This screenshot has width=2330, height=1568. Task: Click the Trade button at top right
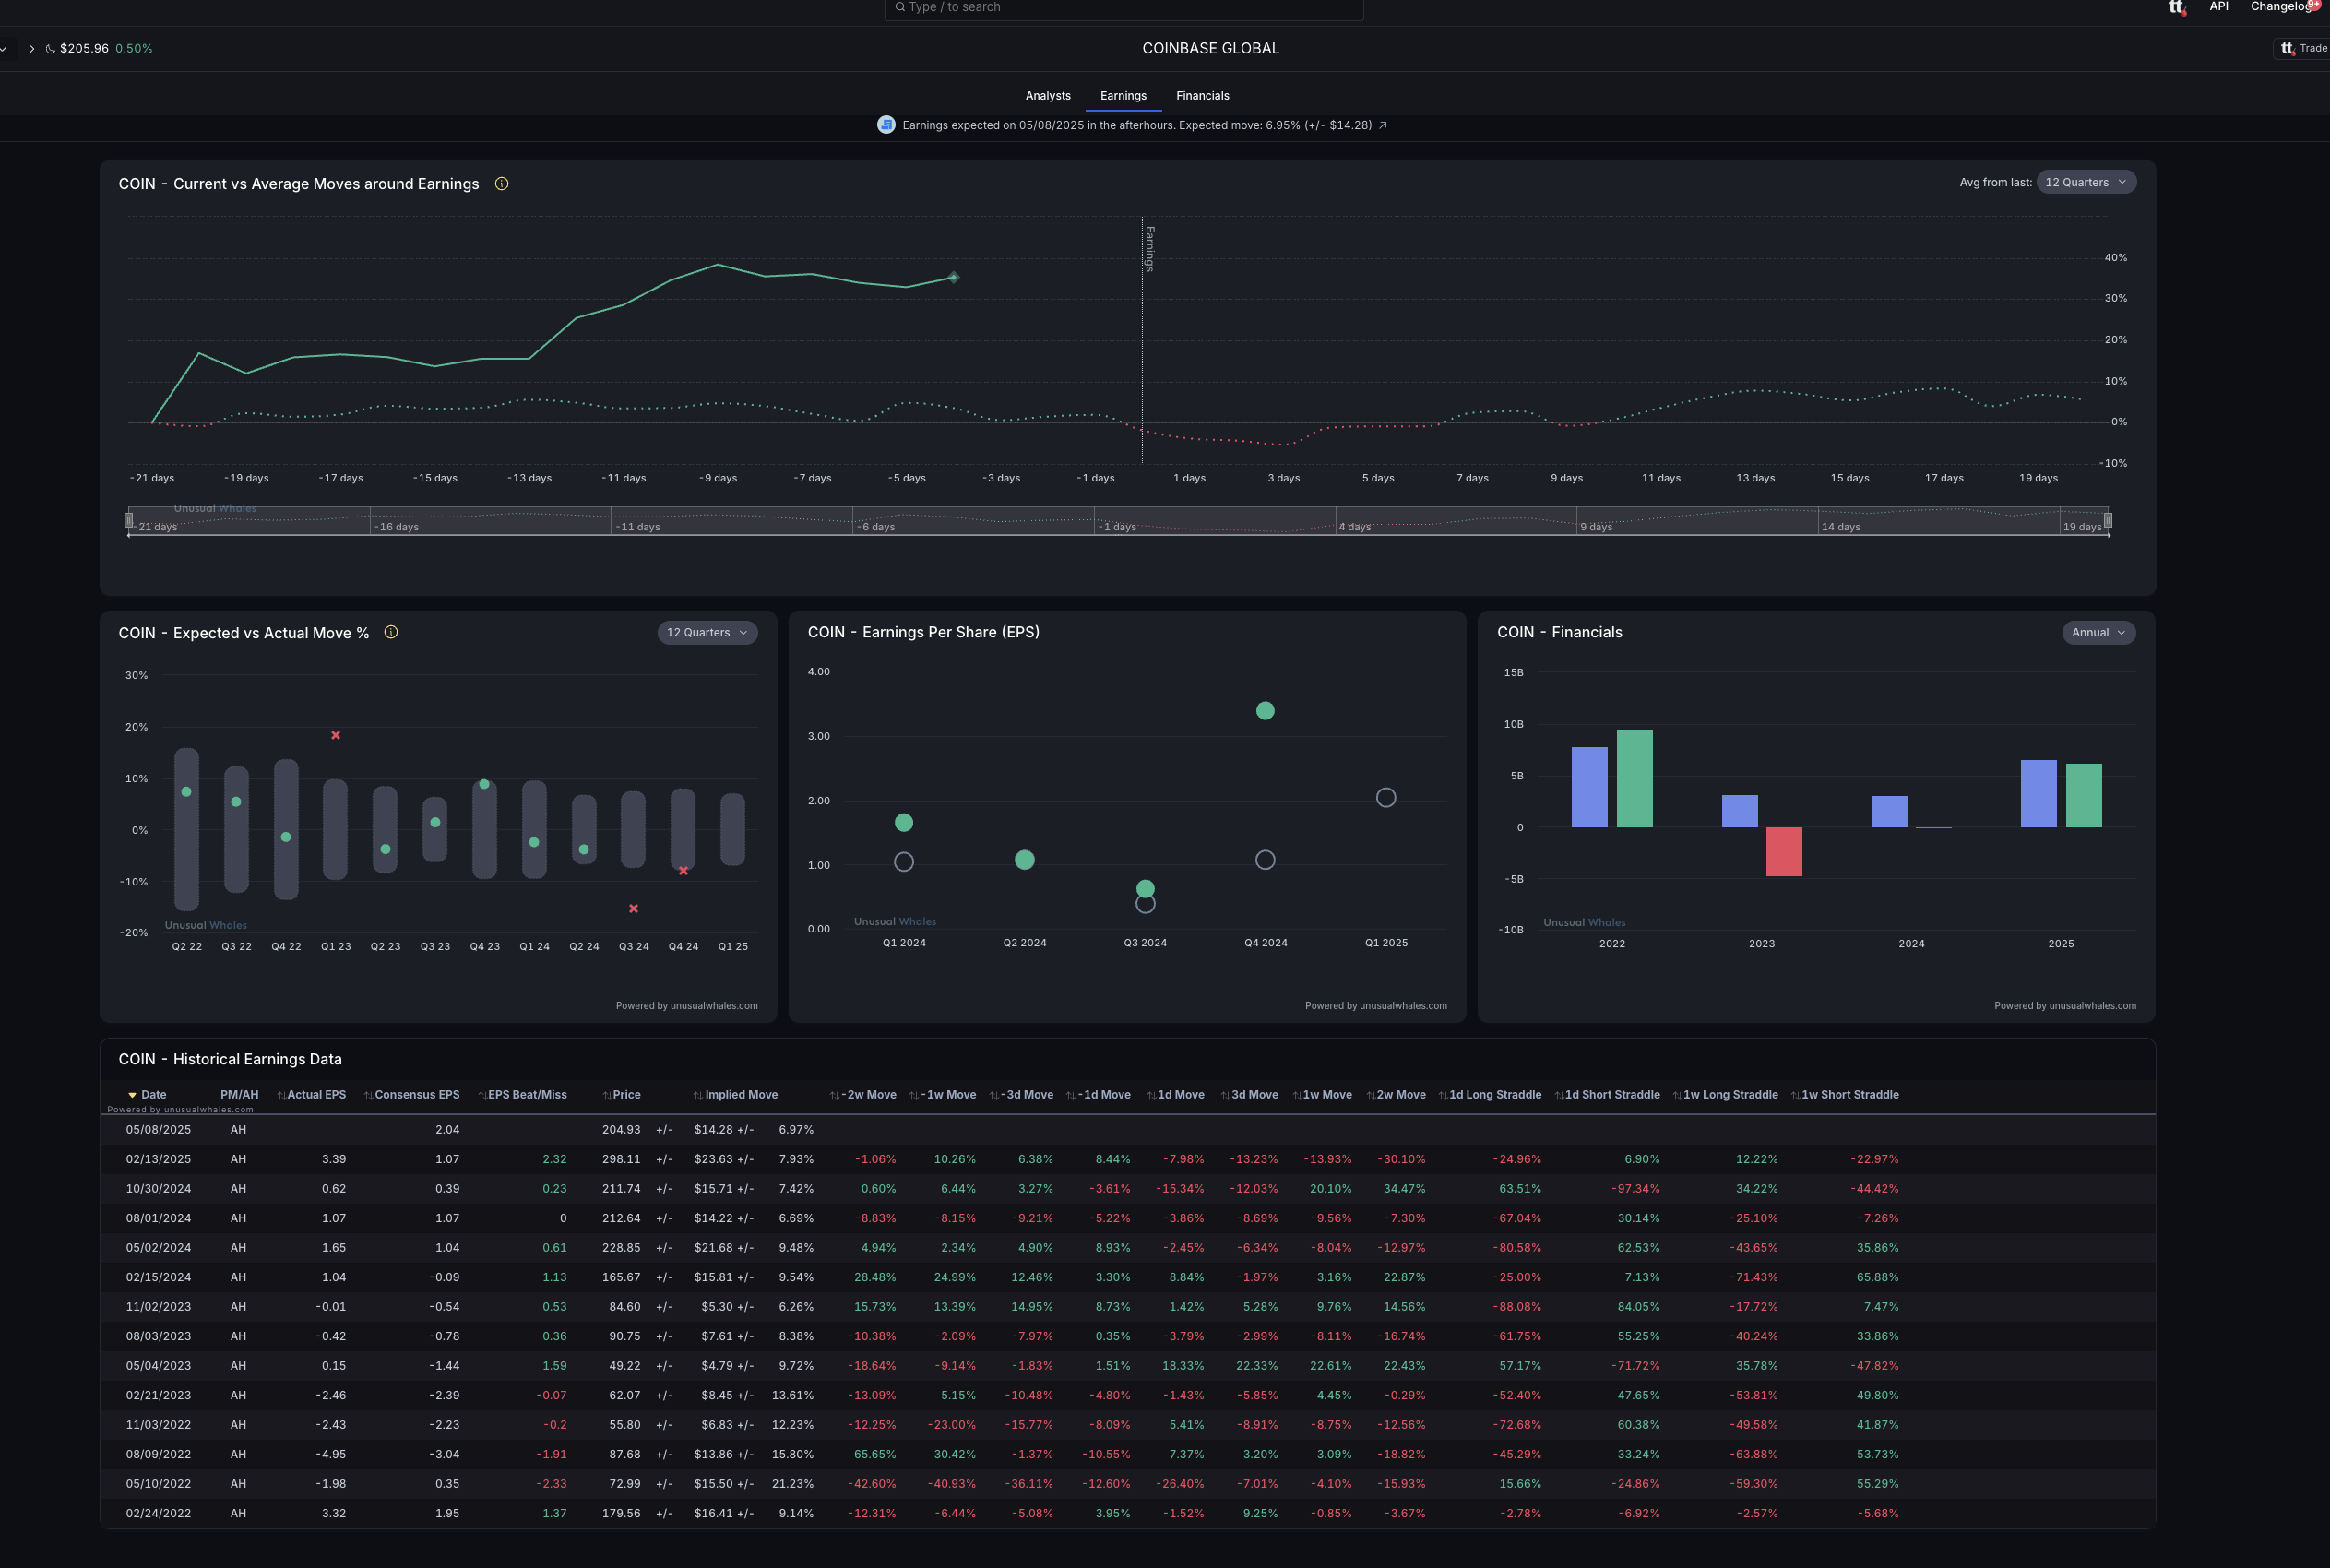2303,48
